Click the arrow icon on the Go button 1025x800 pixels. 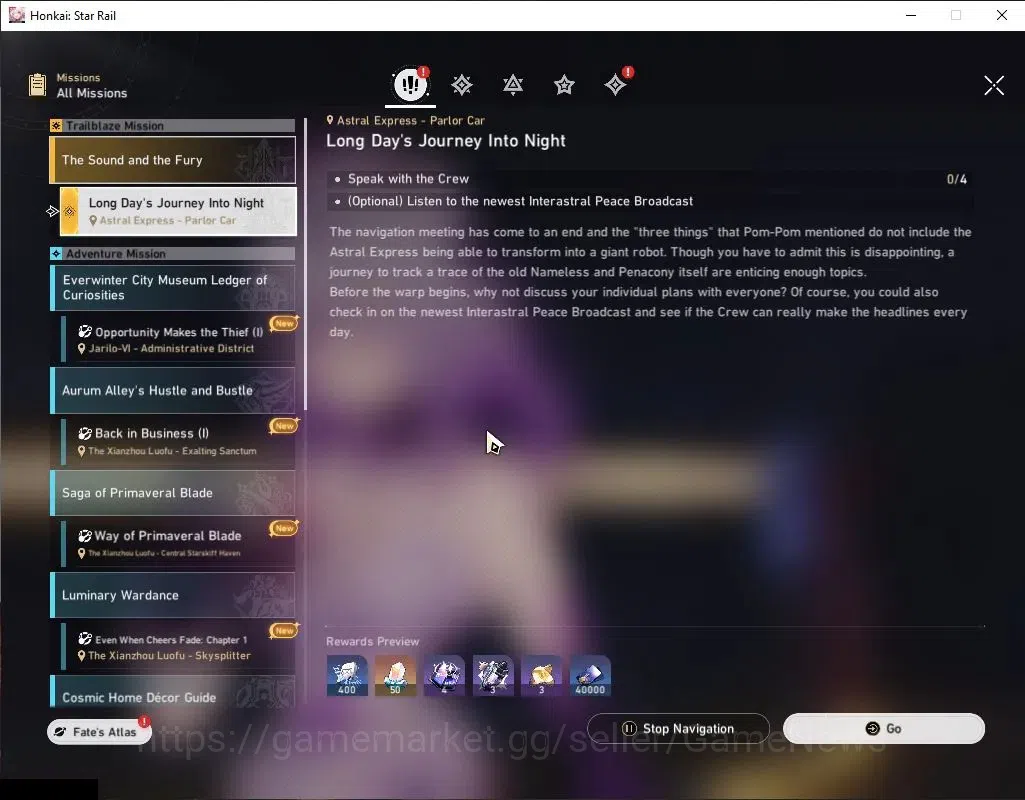point(872,728)
